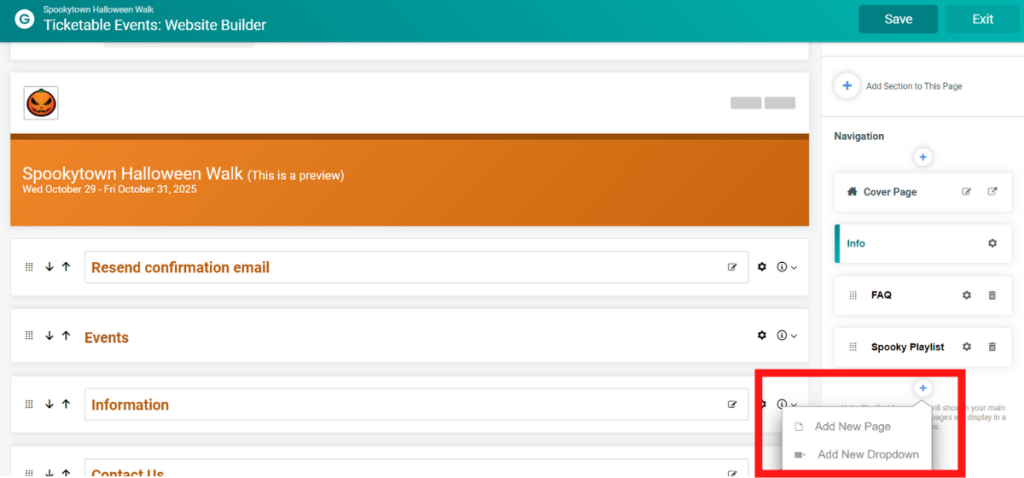
Task: Click the Information title field
Action: [417, 405]
